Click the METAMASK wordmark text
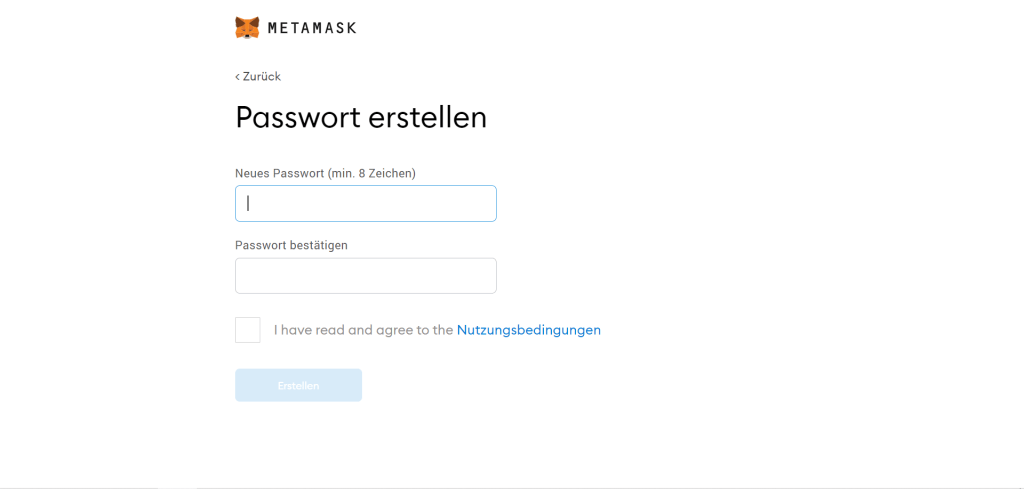Image resolution: width=1024 pixels, height=489 pixels. [x=312, y=28]
